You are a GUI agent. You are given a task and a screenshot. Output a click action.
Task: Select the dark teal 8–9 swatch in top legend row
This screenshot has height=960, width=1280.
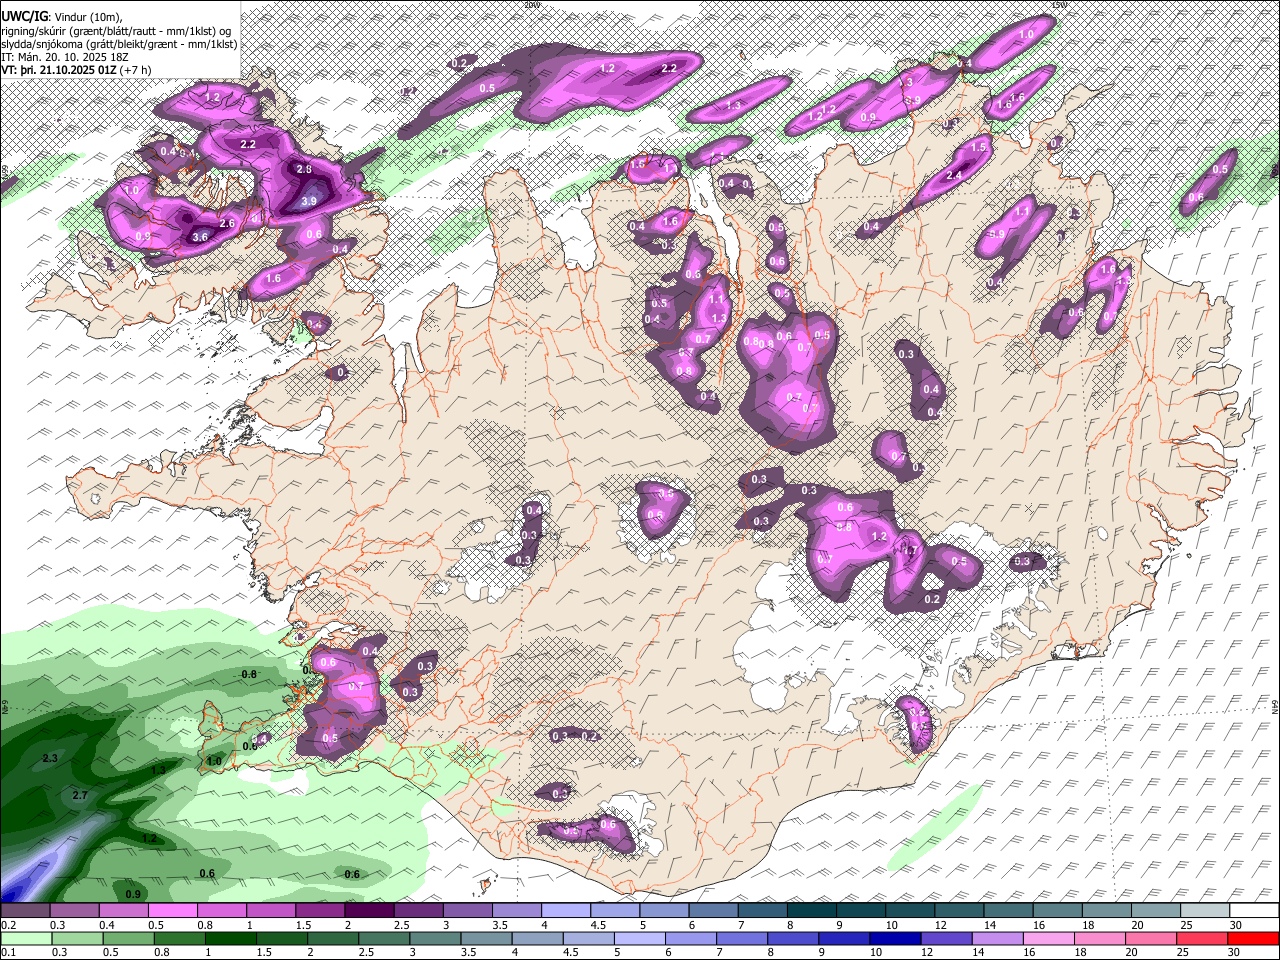click(811, 911)
